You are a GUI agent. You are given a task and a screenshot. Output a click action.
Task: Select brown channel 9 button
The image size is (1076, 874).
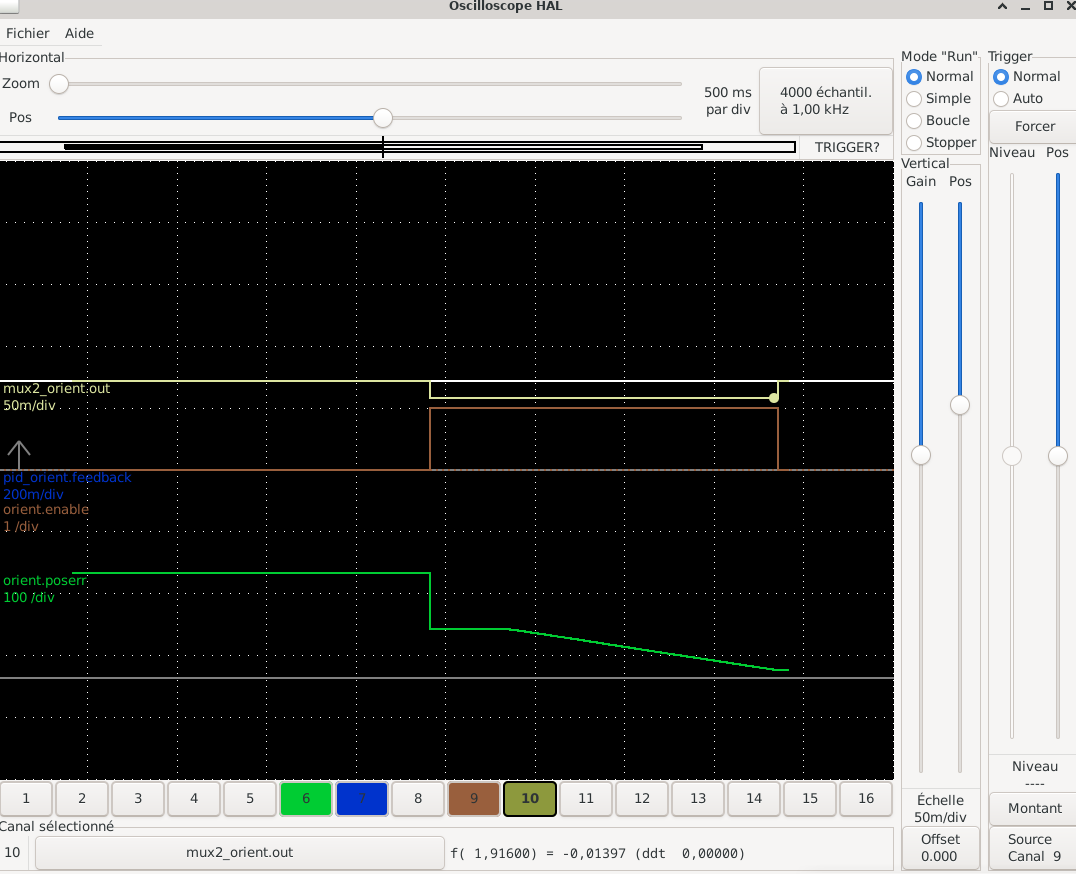click(474, 799)
